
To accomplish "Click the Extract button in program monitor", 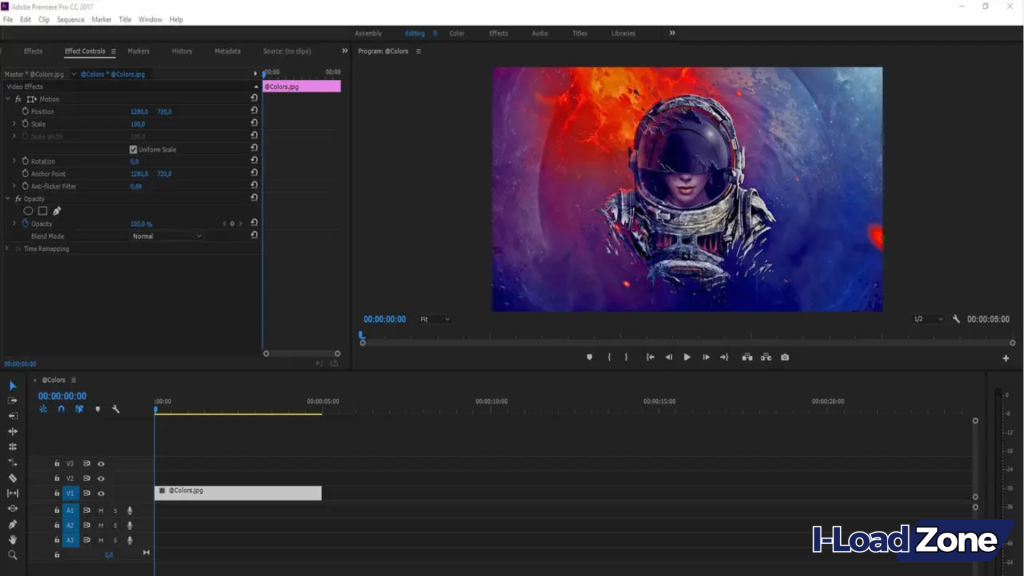I will click(x=766, y=357).
